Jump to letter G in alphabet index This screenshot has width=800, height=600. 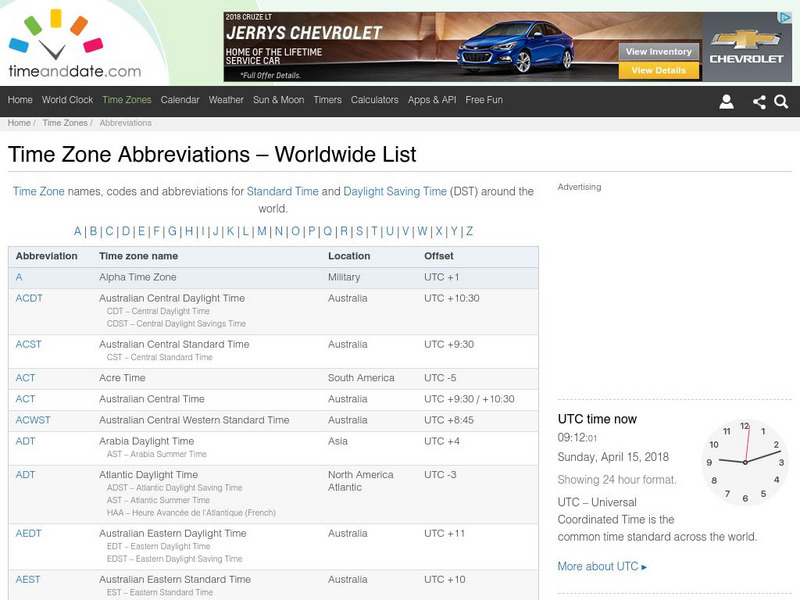coord(172,231)
